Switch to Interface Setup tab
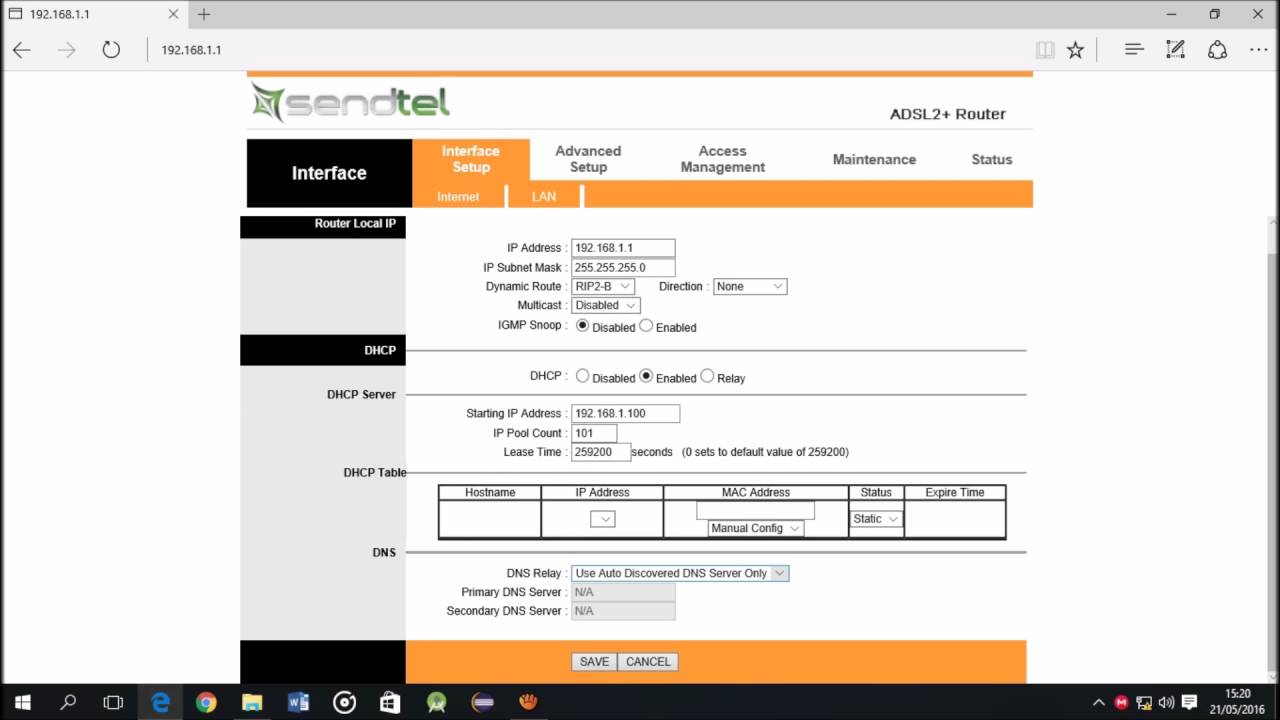The width and height of the screenshot is (1280, 720). click(x=470, y=159)
